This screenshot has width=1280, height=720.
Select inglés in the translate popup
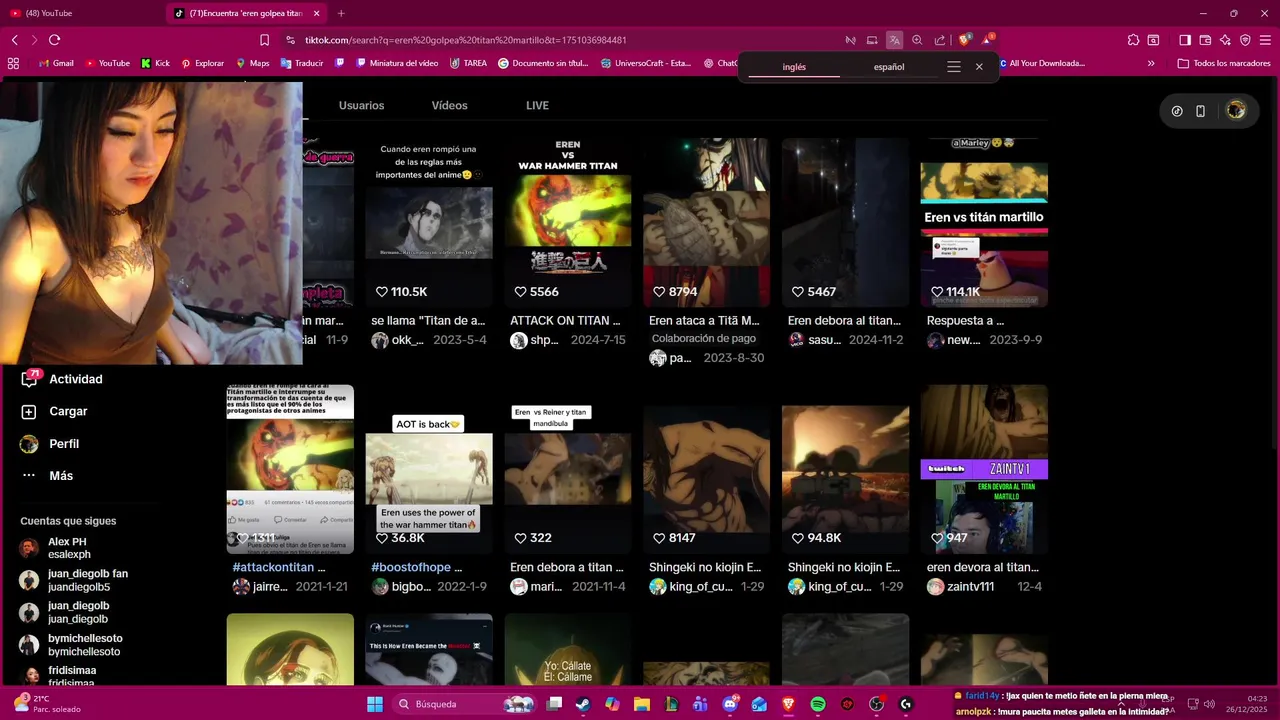(794, 67)
